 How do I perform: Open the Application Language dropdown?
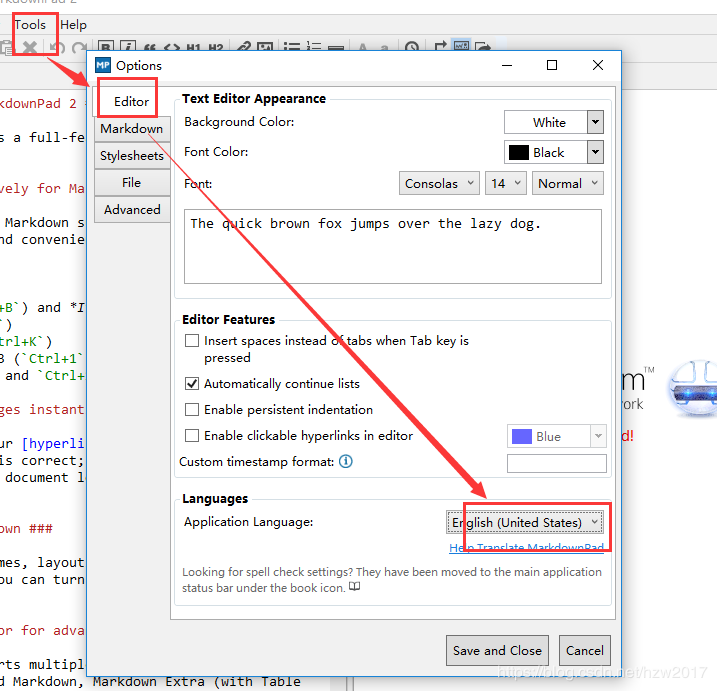(x=524, y=522)
